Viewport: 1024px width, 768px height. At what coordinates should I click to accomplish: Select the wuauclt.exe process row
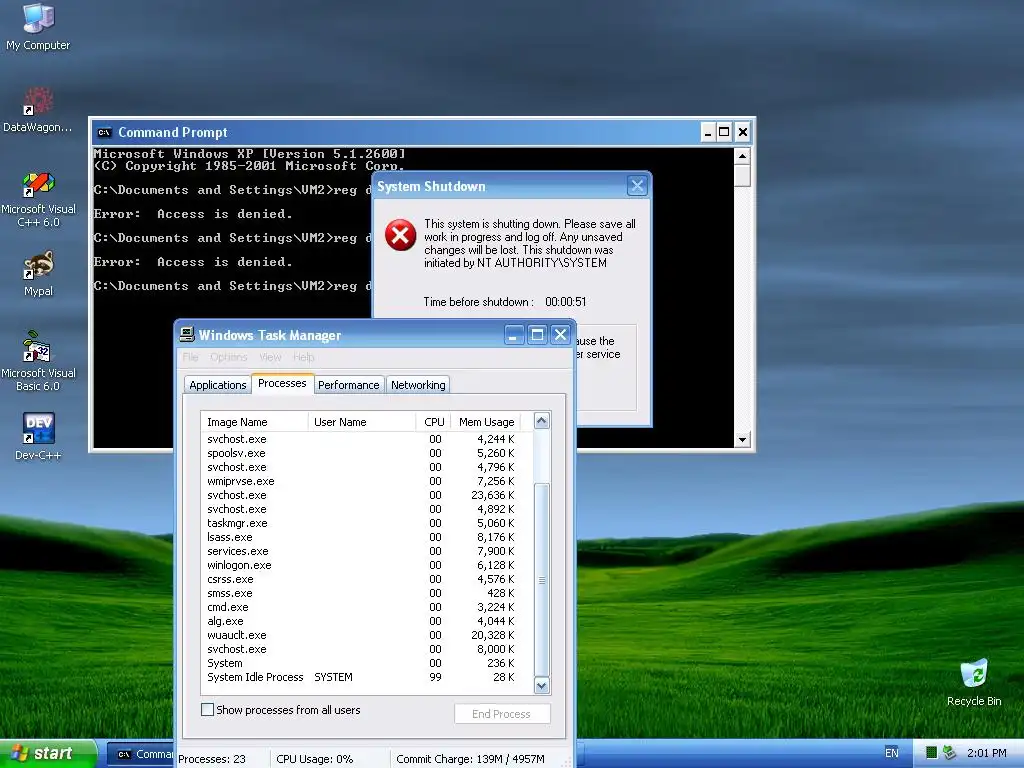(366, 635)
